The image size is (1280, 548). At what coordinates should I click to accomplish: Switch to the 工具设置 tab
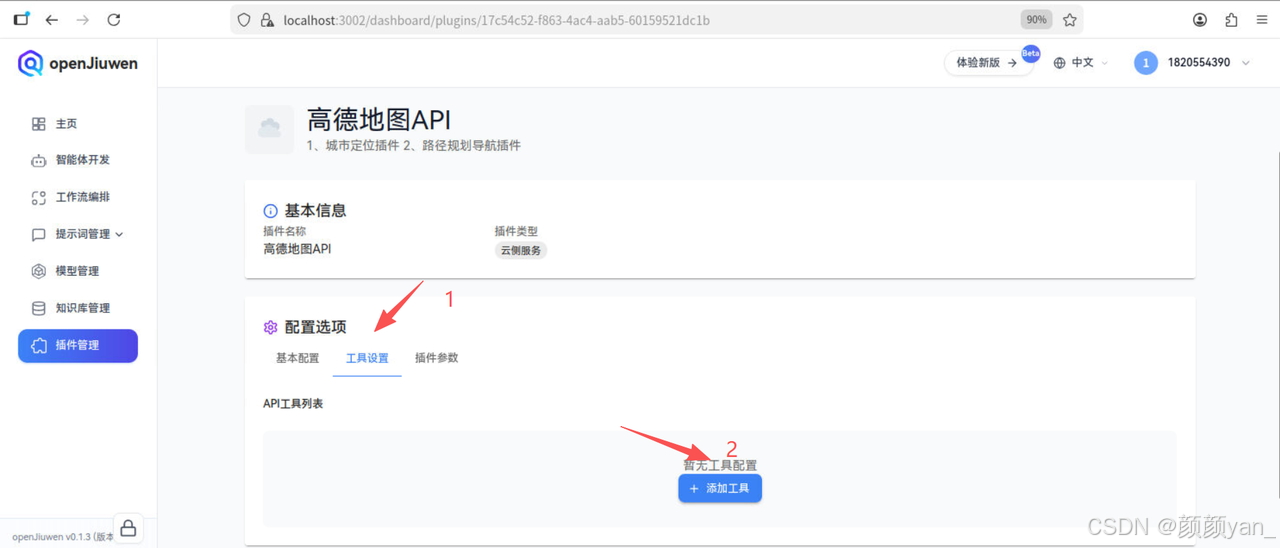pyautogui.click(x=367, y=358)
